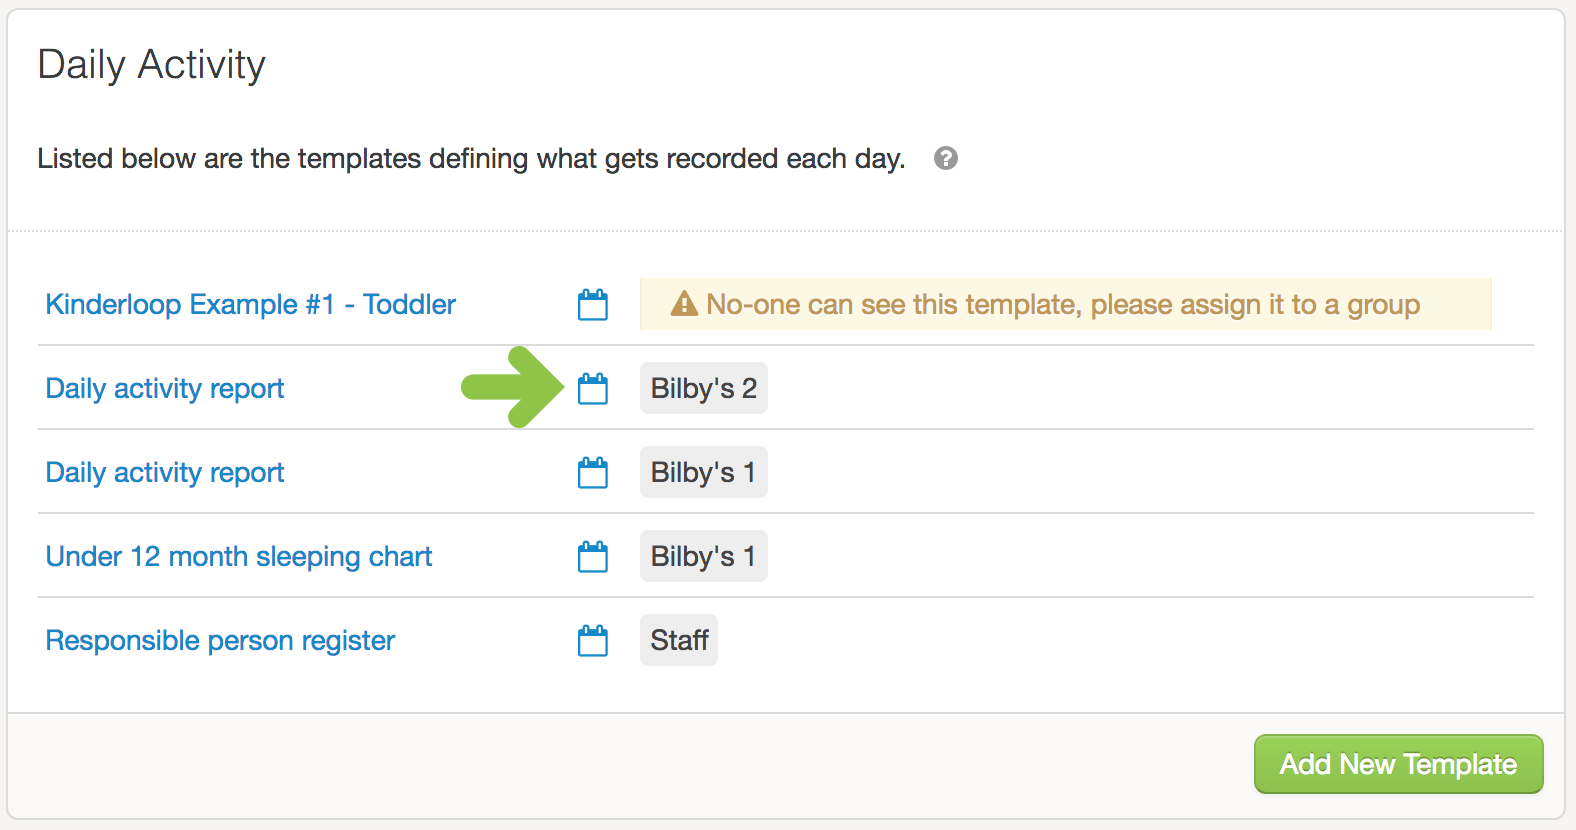1576x830 pixels.
Task: Click calendar icon for Responsible person register
Action: coord(593,640)
